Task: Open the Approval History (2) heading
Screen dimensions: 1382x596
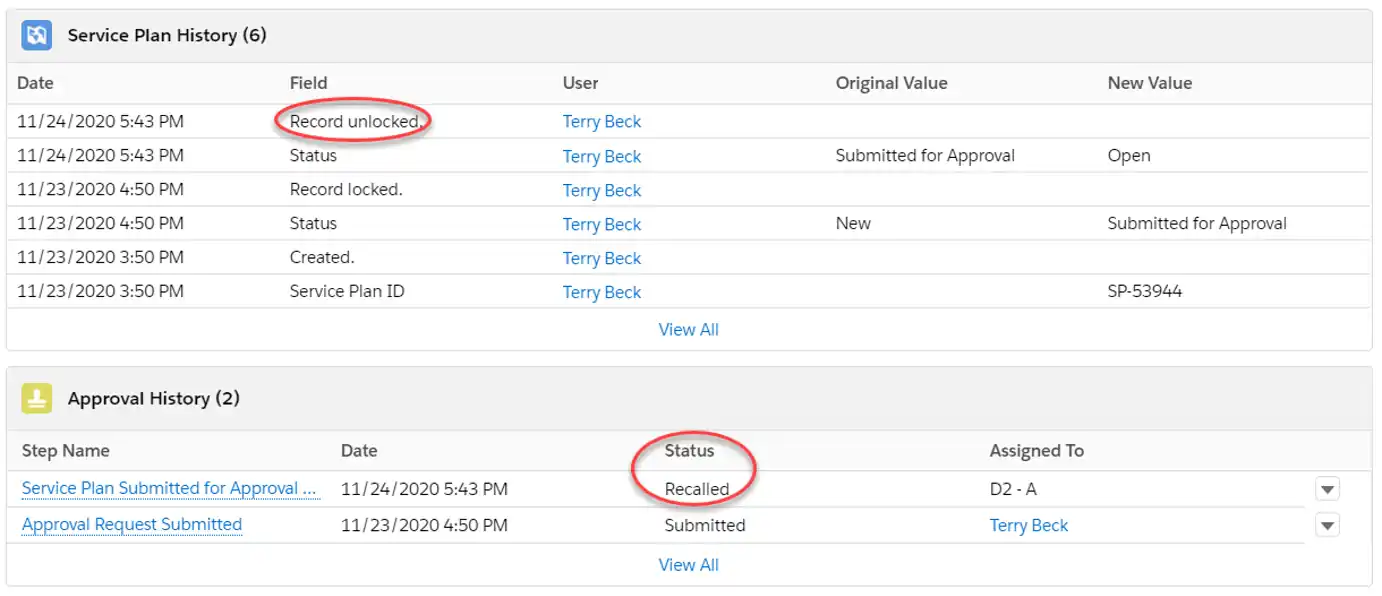Action: 154,399
